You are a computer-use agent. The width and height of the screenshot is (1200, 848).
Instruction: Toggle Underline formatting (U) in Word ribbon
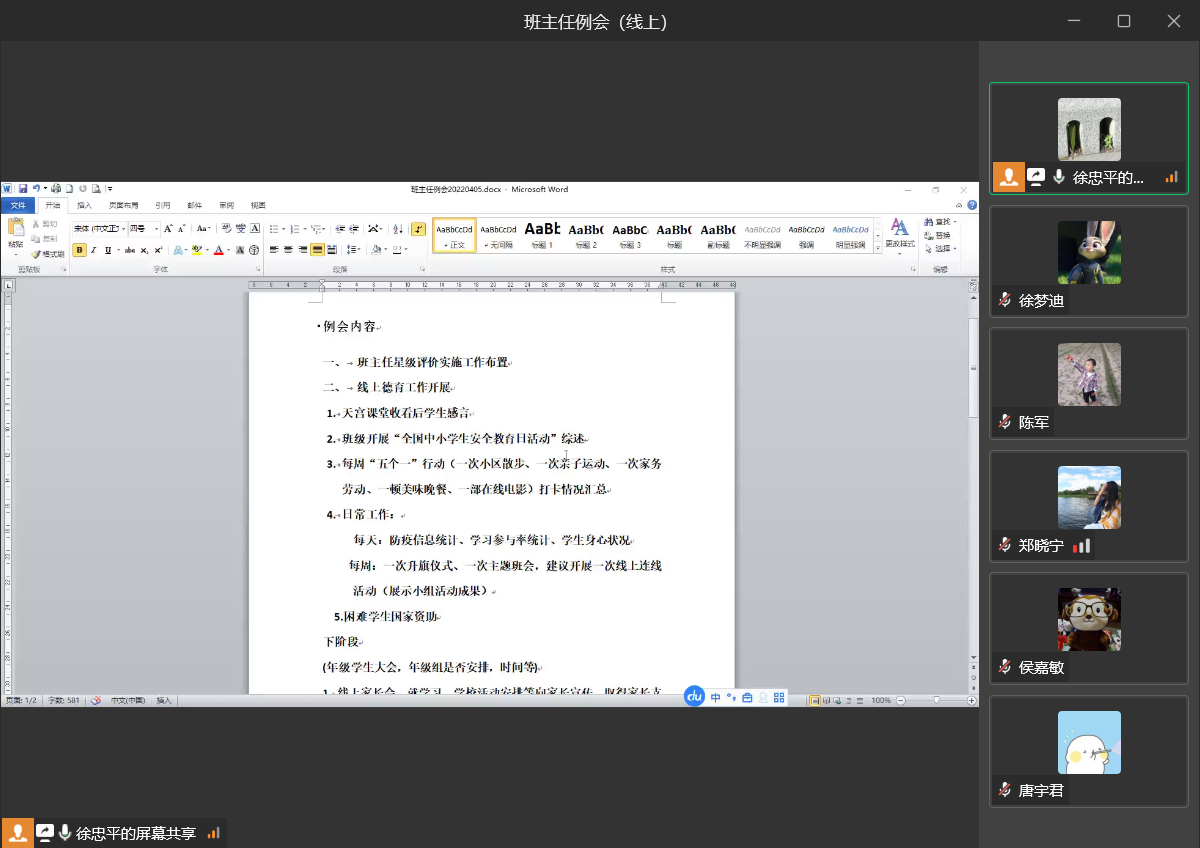(107, 250)
